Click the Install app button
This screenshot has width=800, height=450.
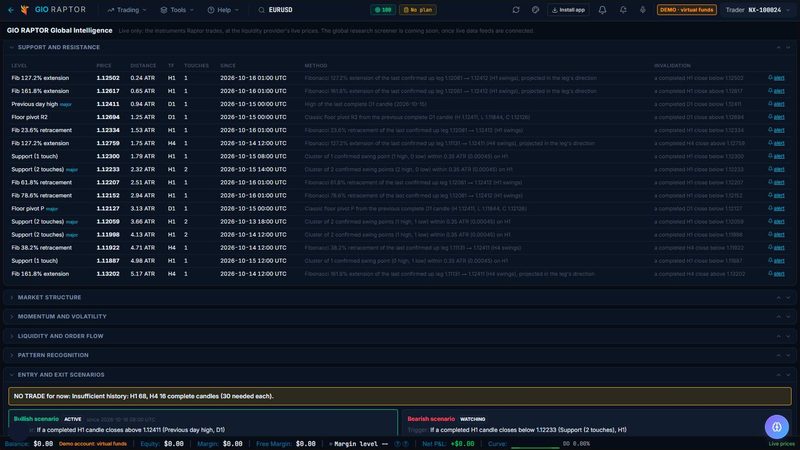tap(568, 10)
